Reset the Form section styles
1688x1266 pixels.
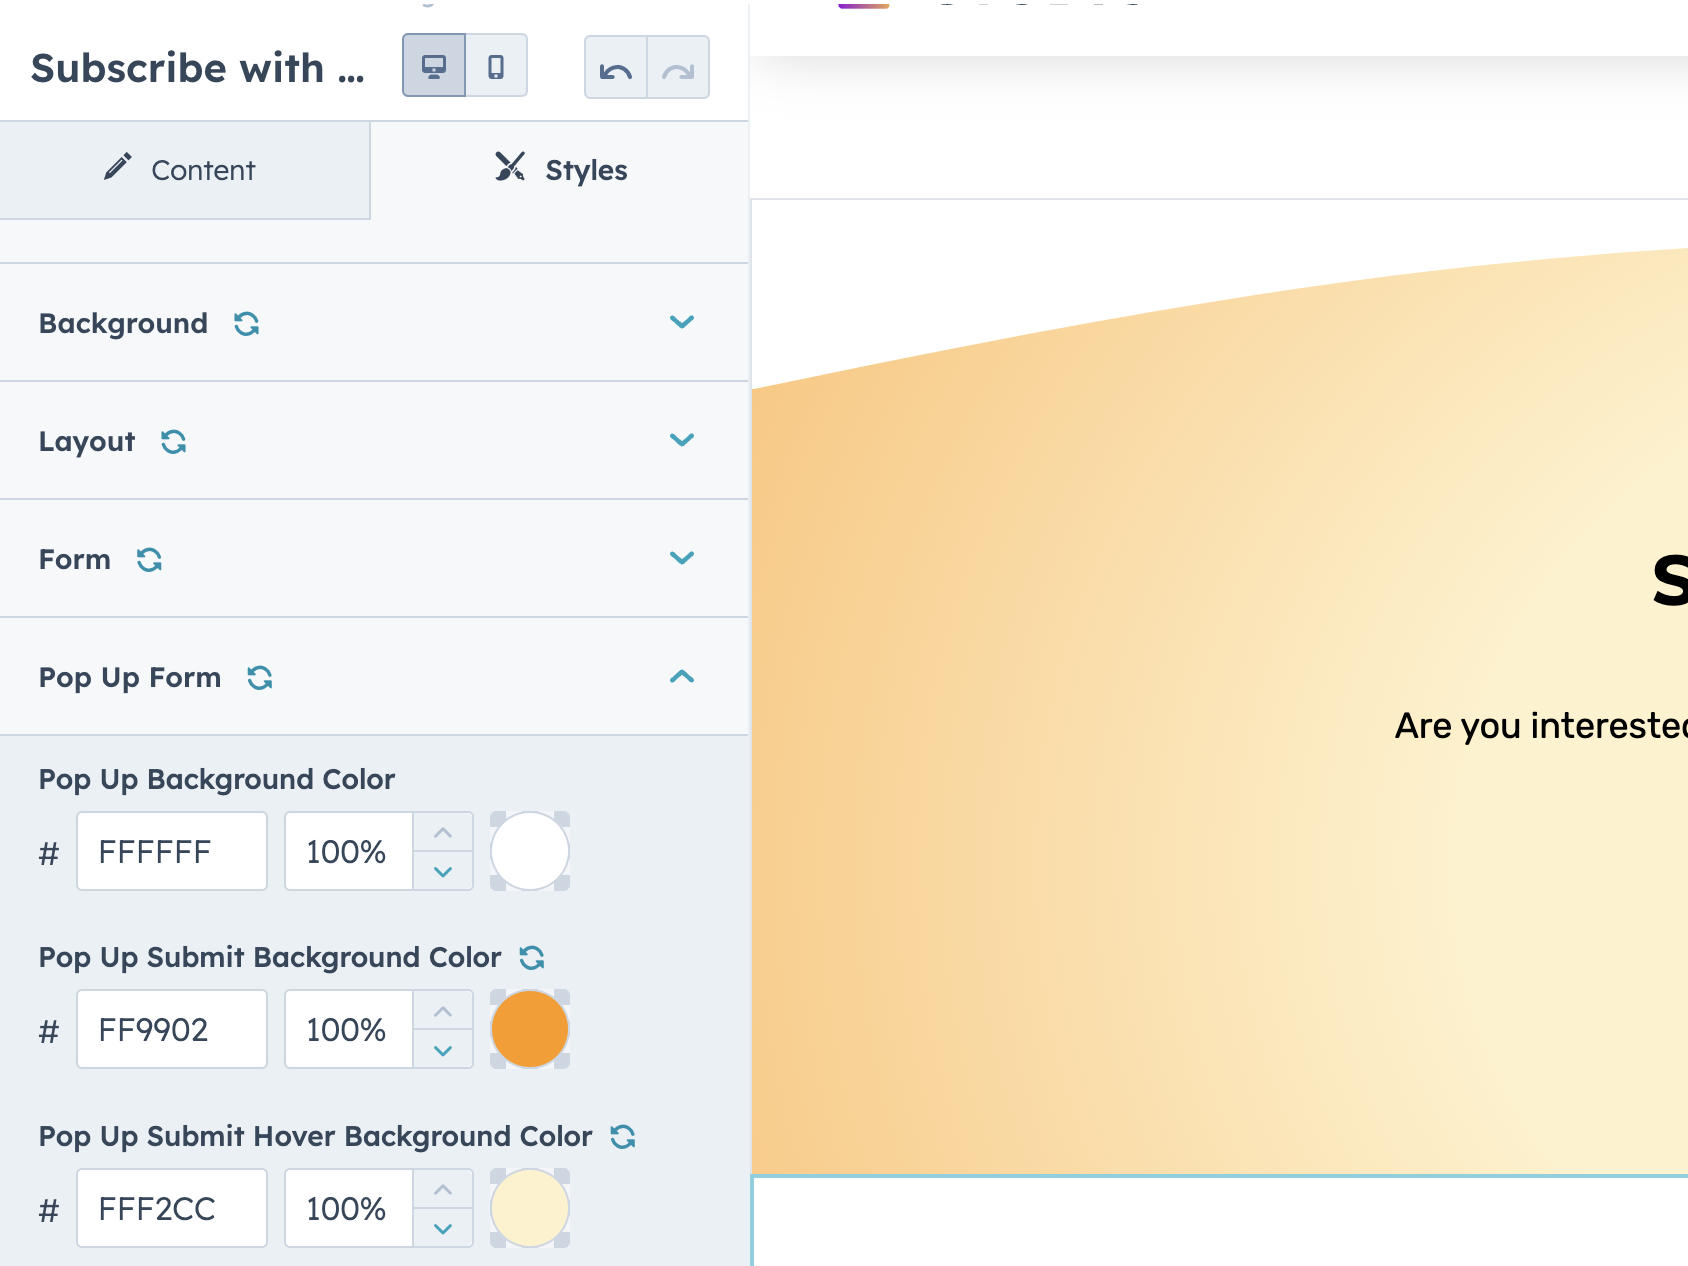click(x=150, y=560)
